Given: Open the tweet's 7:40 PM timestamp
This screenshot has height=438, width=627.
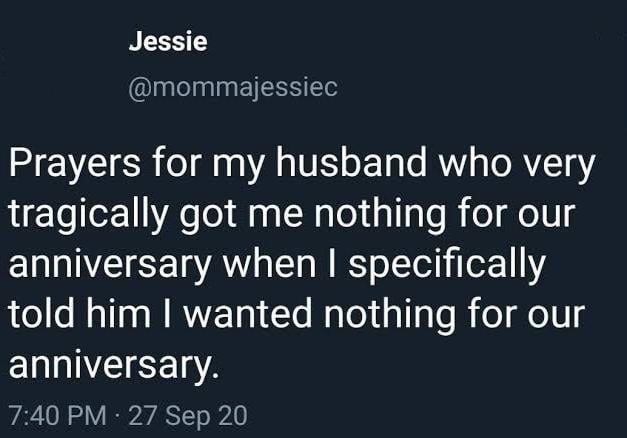Looking at the screenshot, I should pyautogui.click(x=58, y=416).
